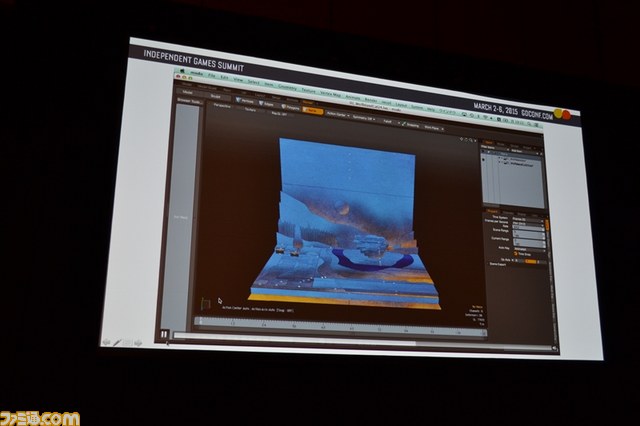The width and height of the screenshot is (640, 426).
Task: Open the Symmetry dropdown
Action: pos(364,118)
